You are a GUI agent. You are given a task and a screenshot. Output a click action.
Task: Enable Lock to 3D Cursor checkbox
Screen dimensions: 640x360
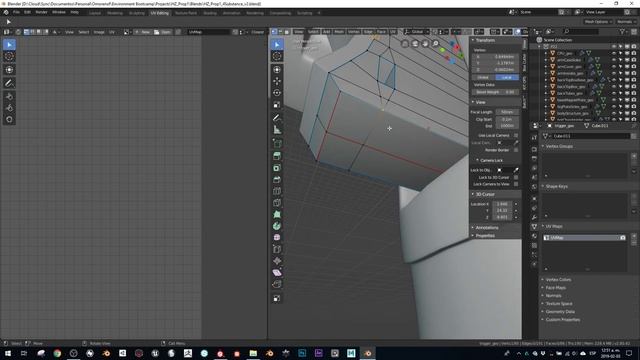(x=516, y=178)
